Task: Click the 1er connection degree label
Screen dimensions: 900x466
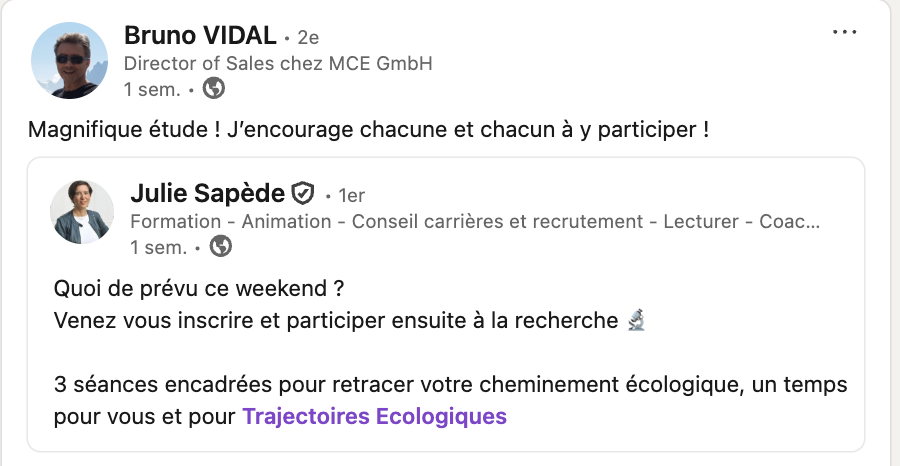Action: click(x=351, y=195)
